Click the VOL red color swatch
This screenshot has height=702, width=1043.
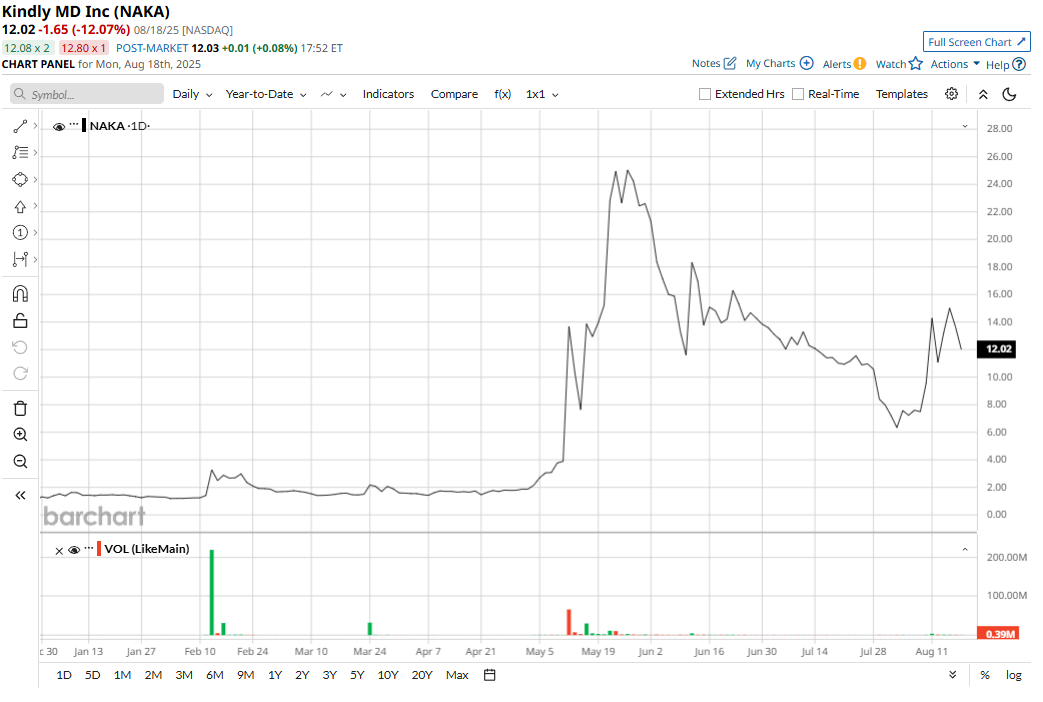click(98, 549)
